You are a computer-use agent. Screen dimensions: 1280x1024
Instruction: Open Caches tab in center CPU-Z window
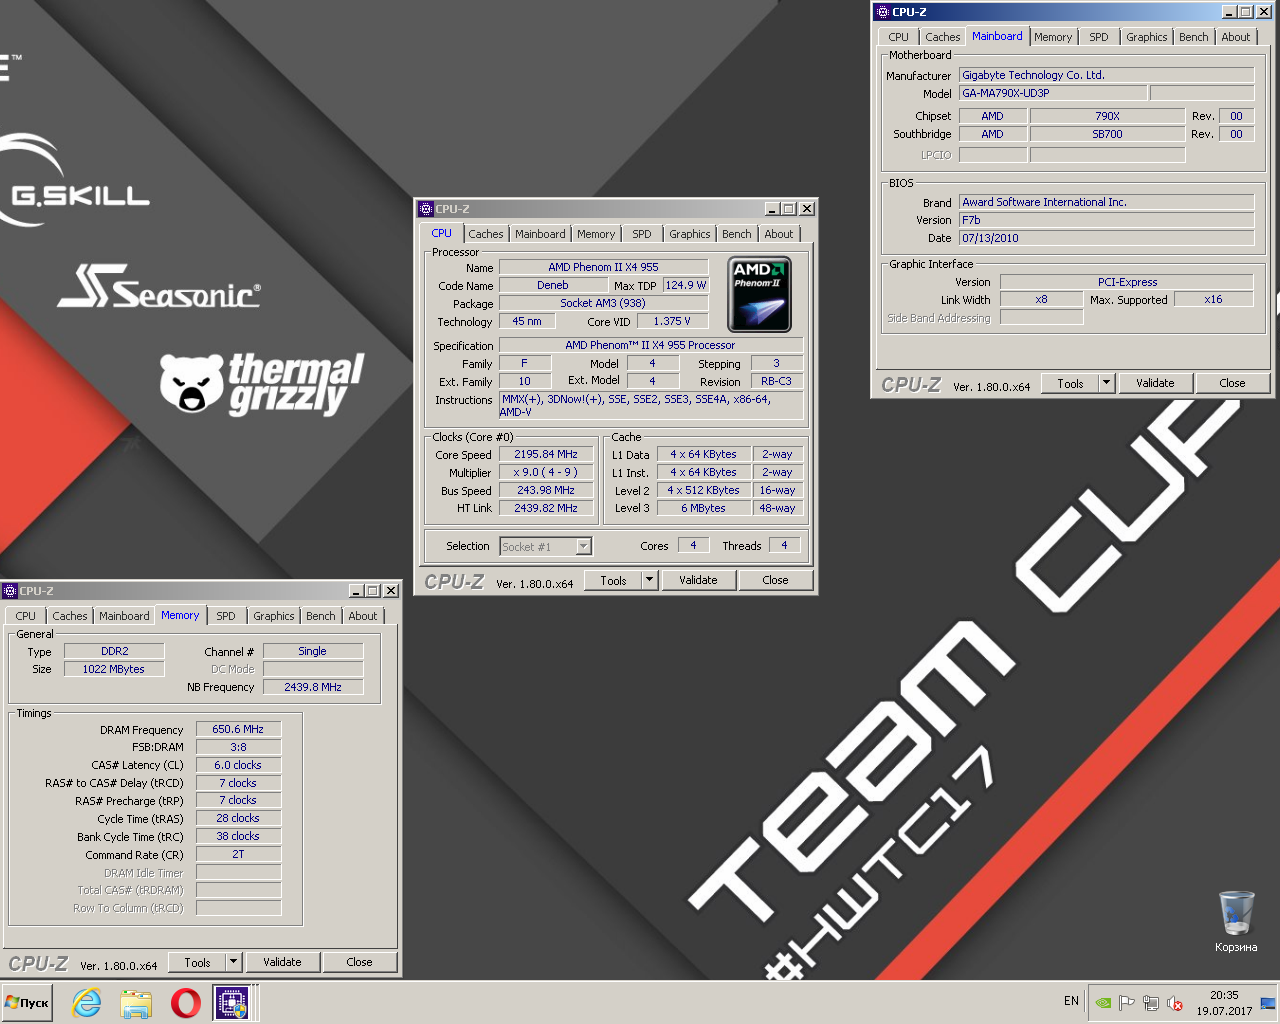pos(486,234)
